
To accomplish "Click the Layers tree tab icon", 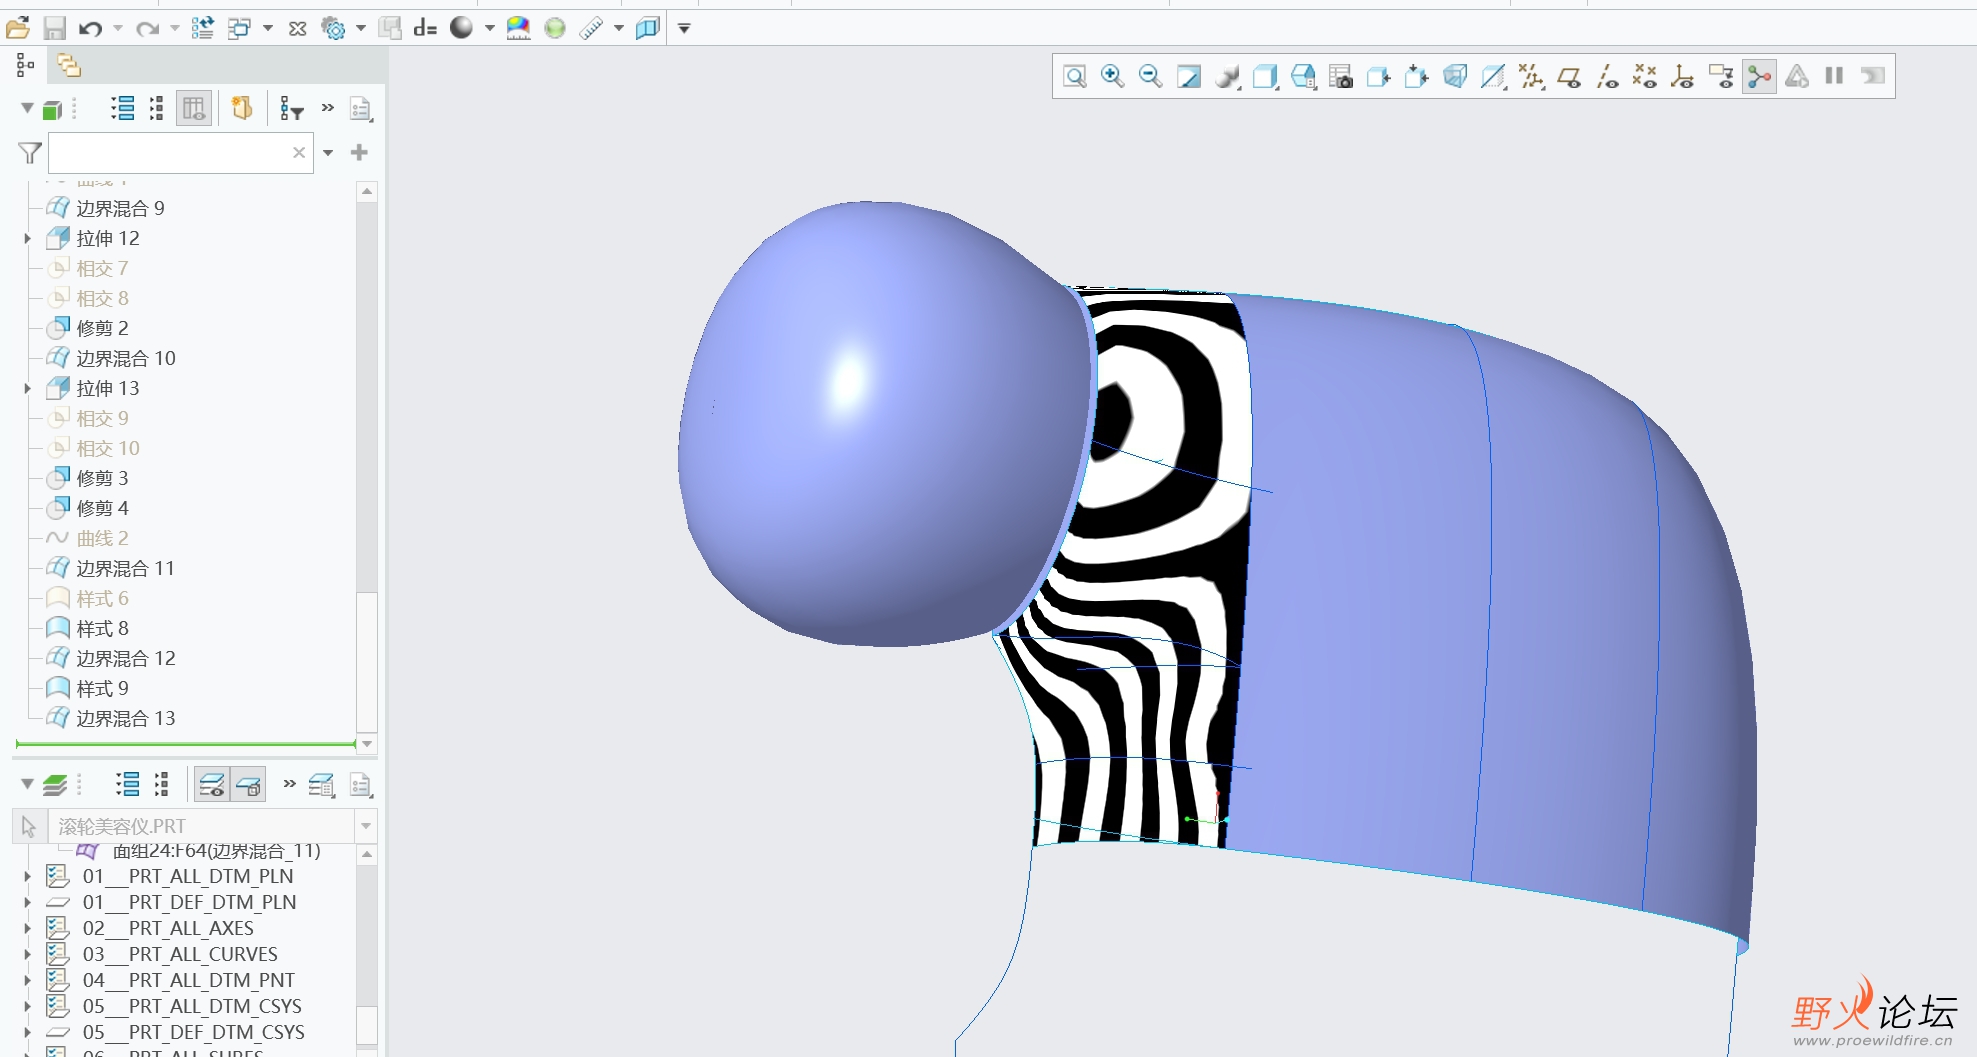I will click(68, 66).
